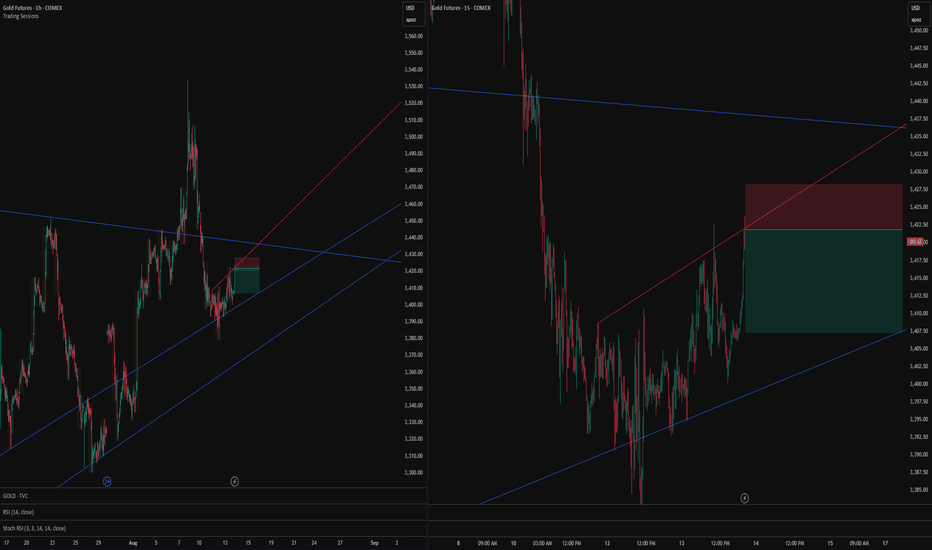Click the 3,560.00 price on the left chart axis
932x550 pixels.
pos(414,36)
